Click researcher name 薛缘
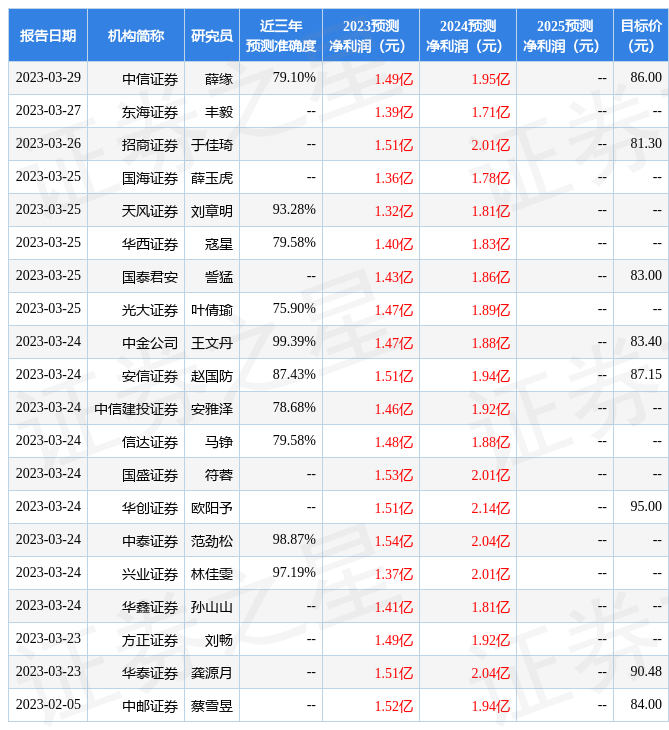 219,79
